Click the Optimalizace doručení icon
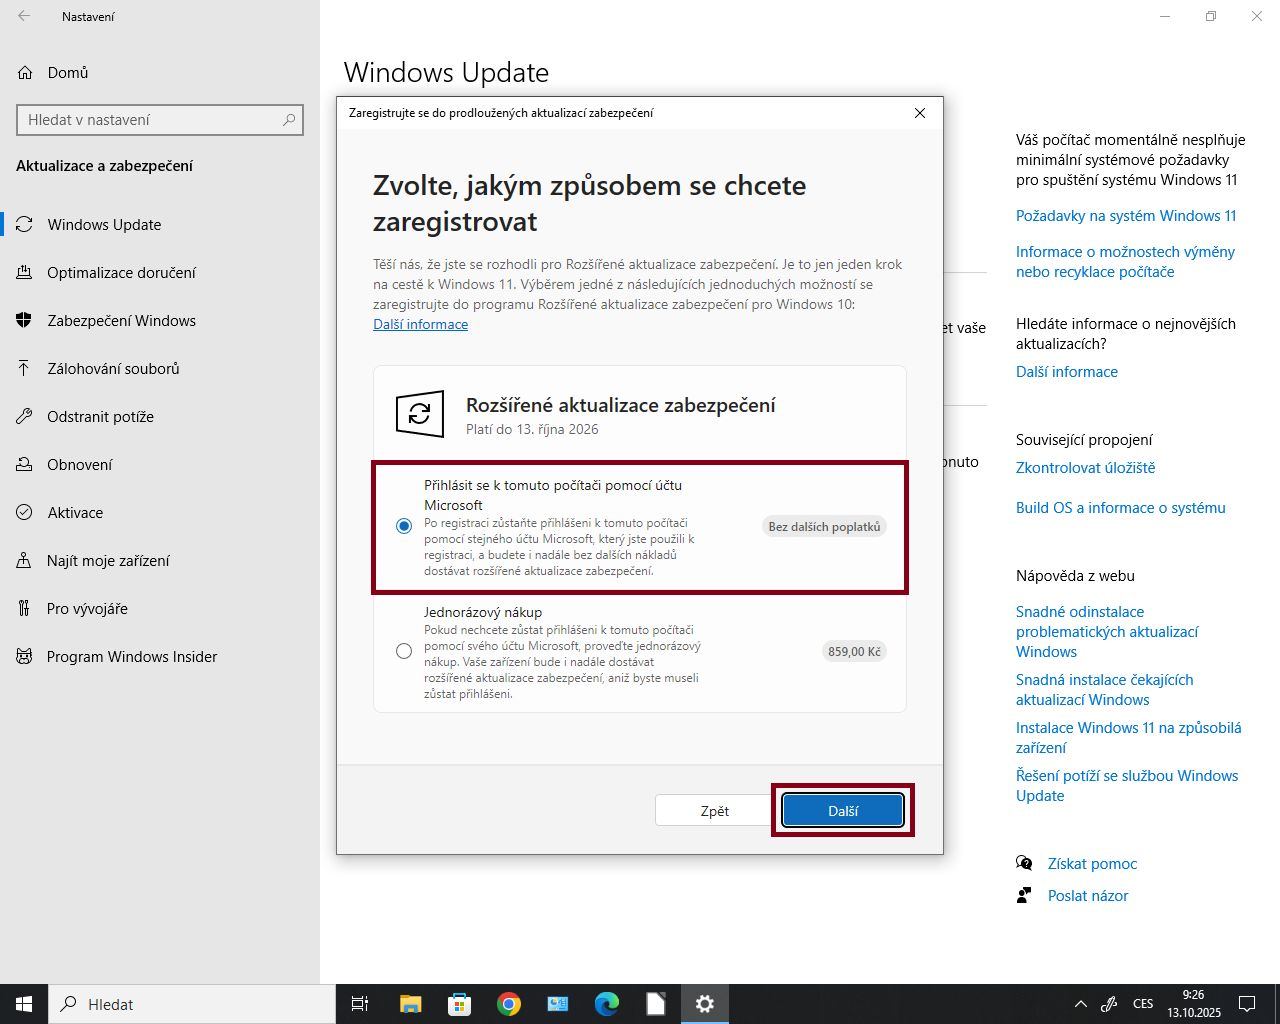 pyautogui.click(x=25, y=273)
